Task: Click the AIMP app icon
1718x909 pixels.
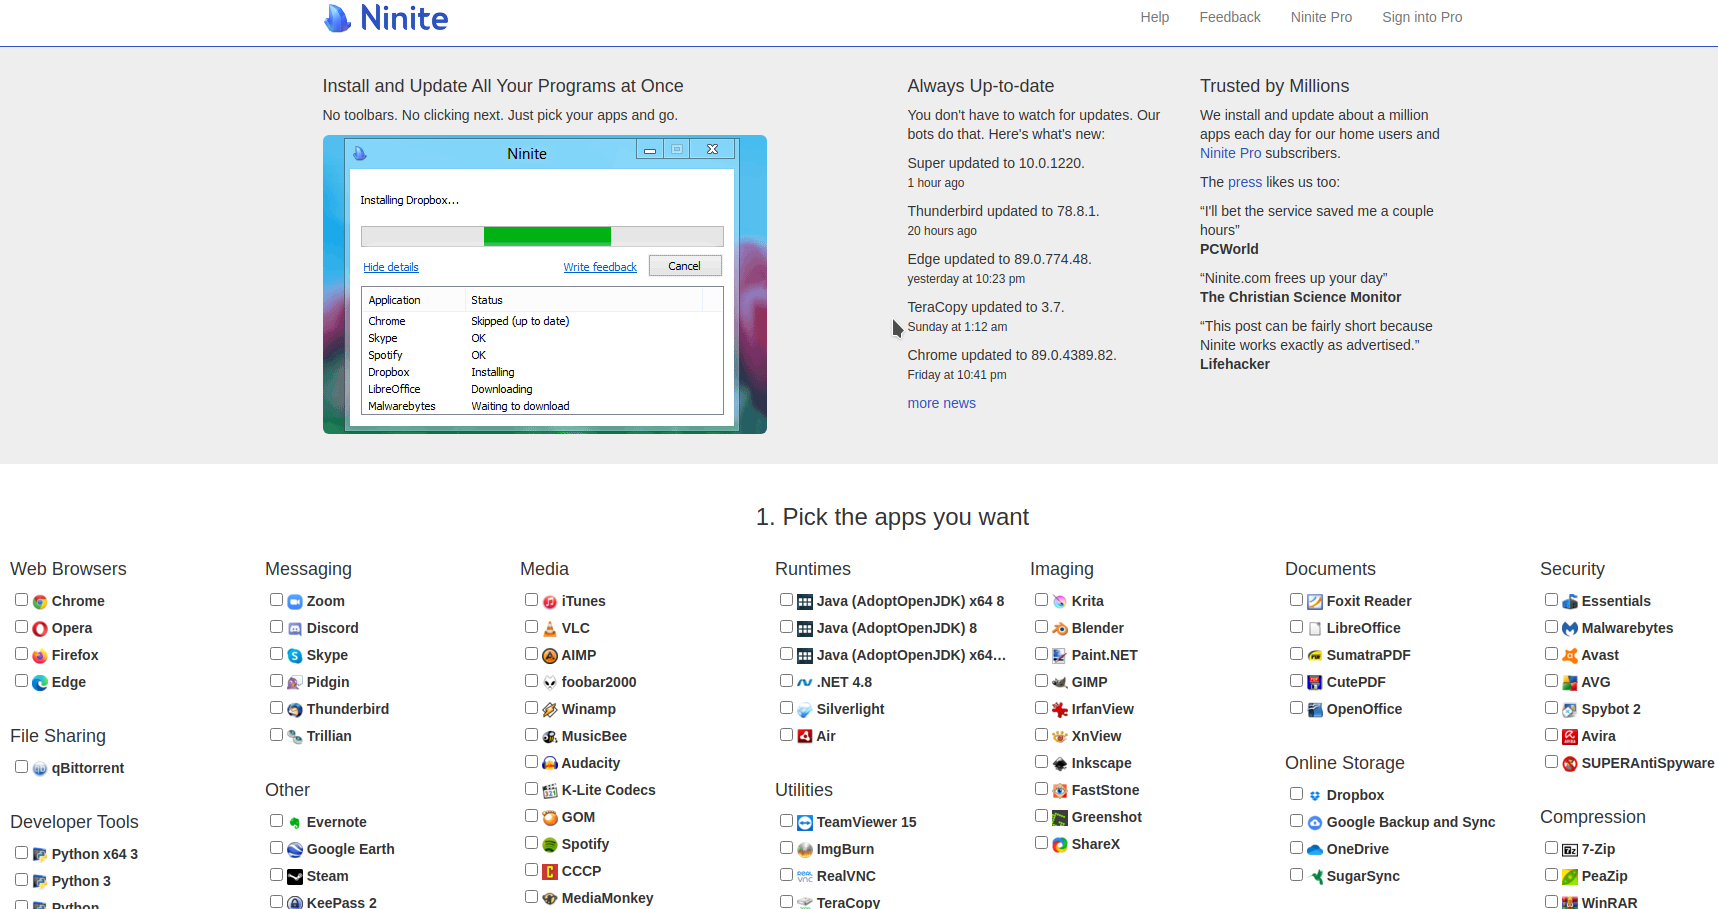Action: click(x=550, y=656)
